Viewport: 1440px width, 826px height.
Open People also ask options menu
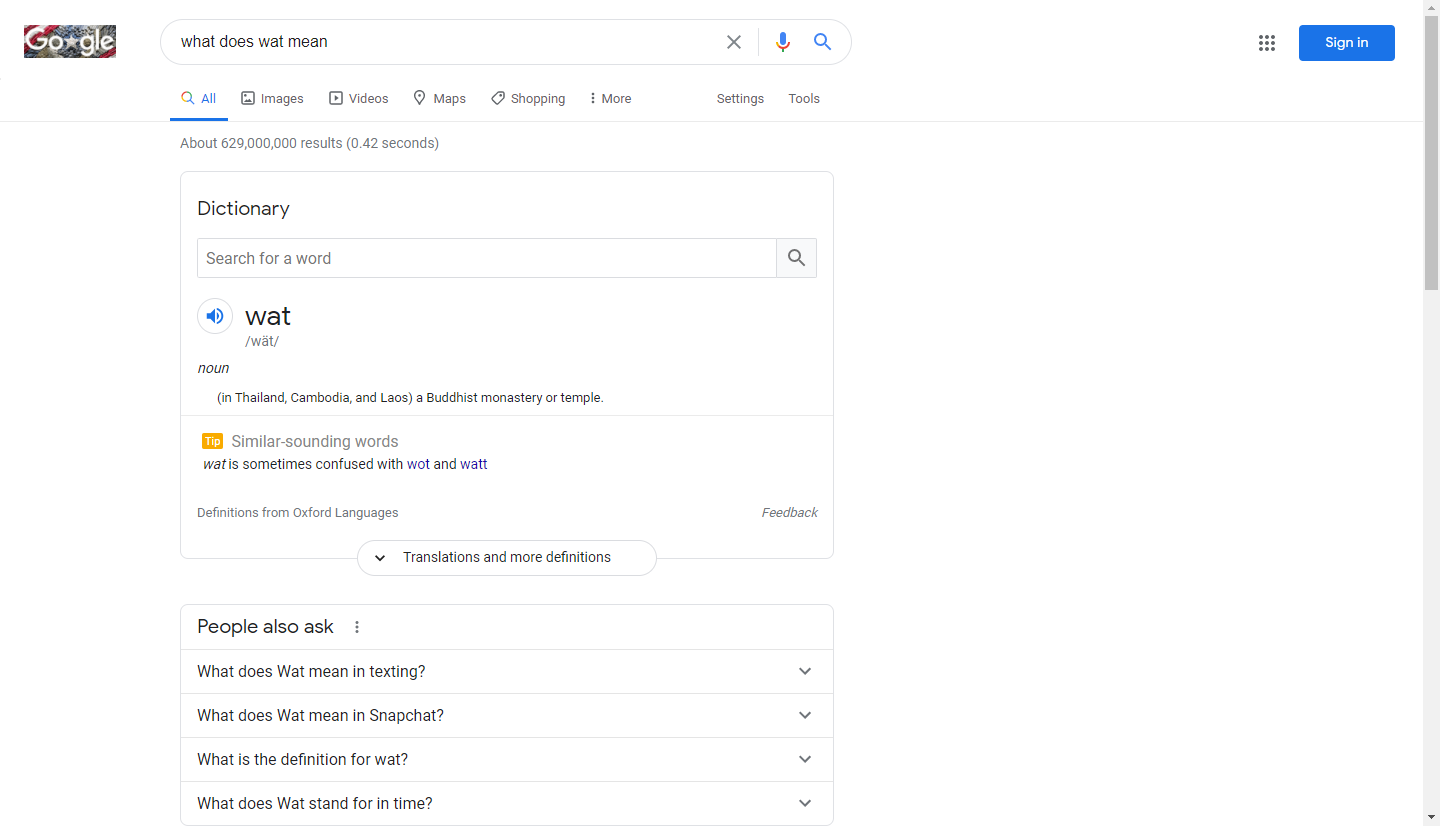(x=357, y=627)
